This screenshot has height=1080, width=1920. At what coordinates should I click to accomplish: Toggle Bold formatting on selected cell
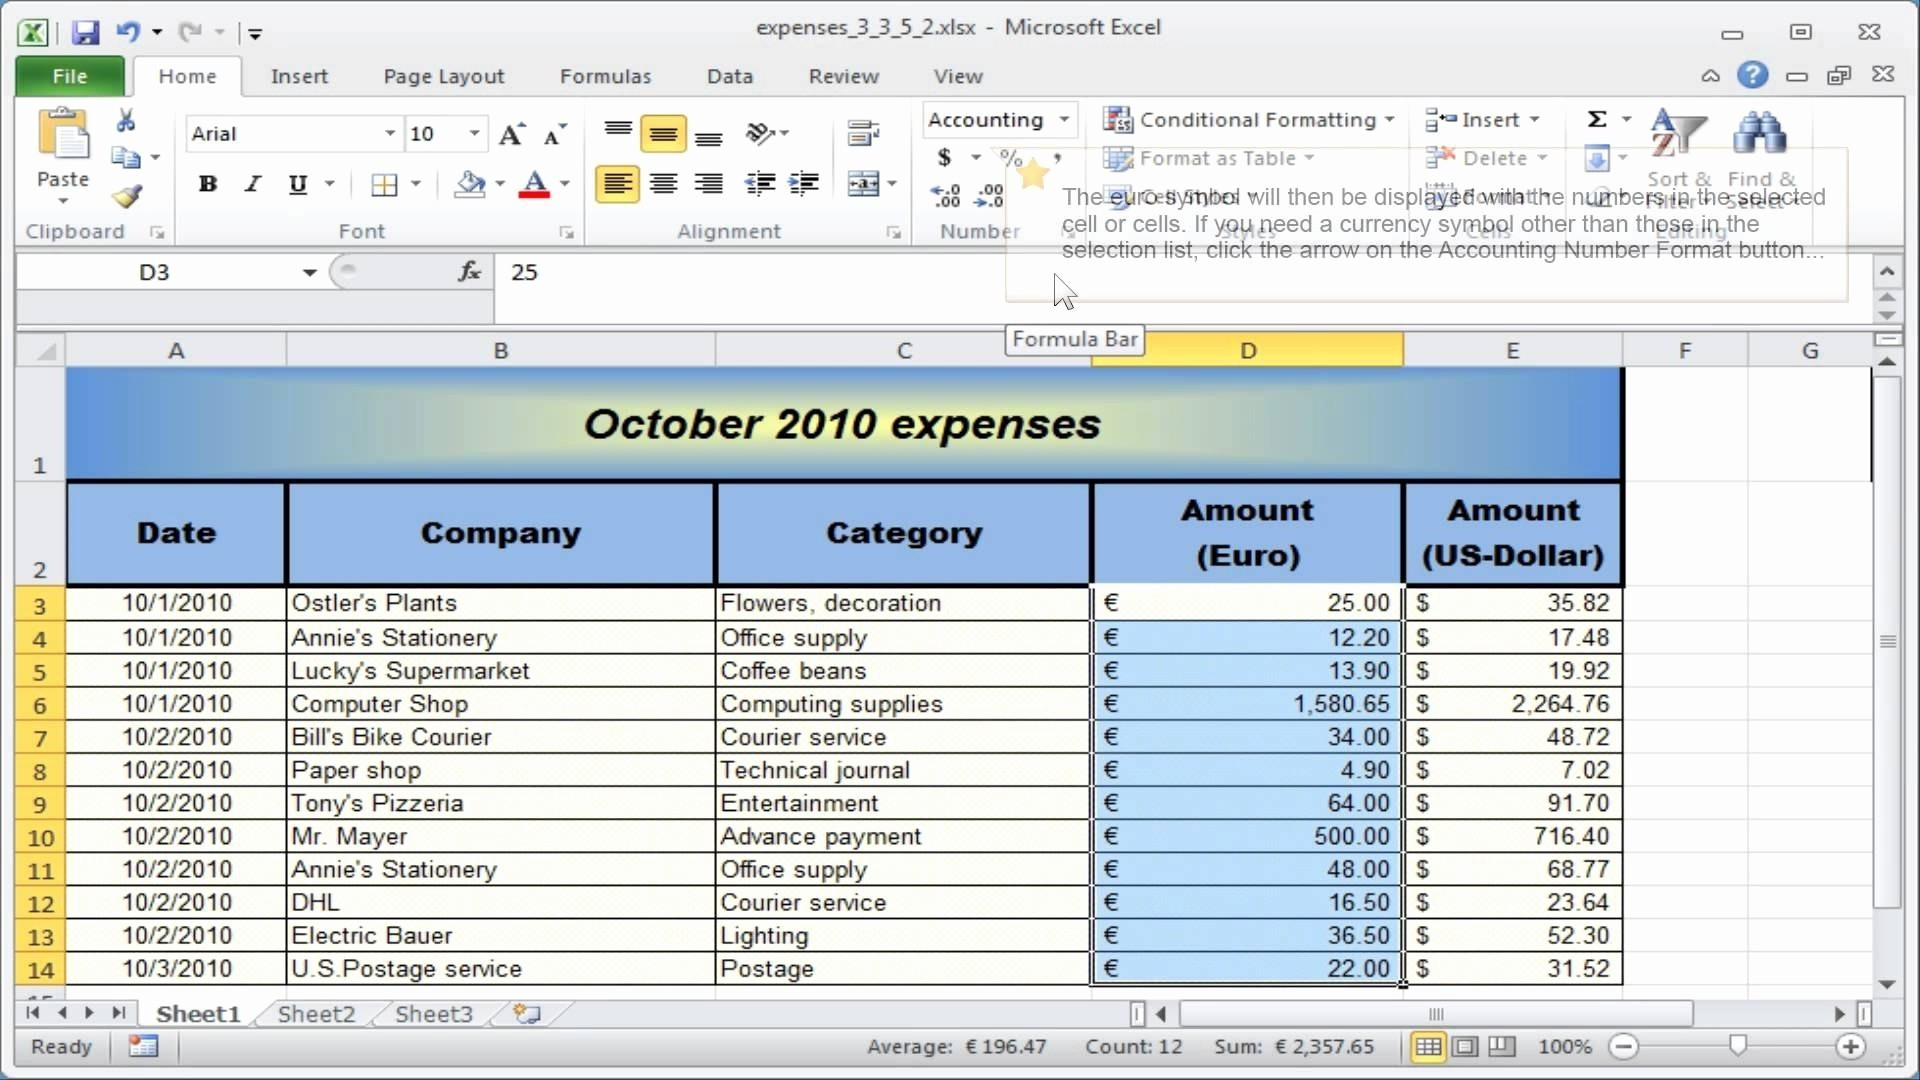[x=207, y=183]
